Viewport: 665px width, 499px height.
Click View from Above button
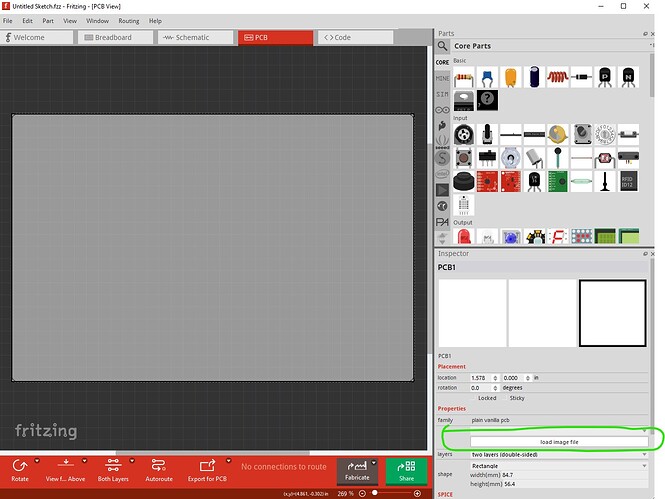pos(65,470)
